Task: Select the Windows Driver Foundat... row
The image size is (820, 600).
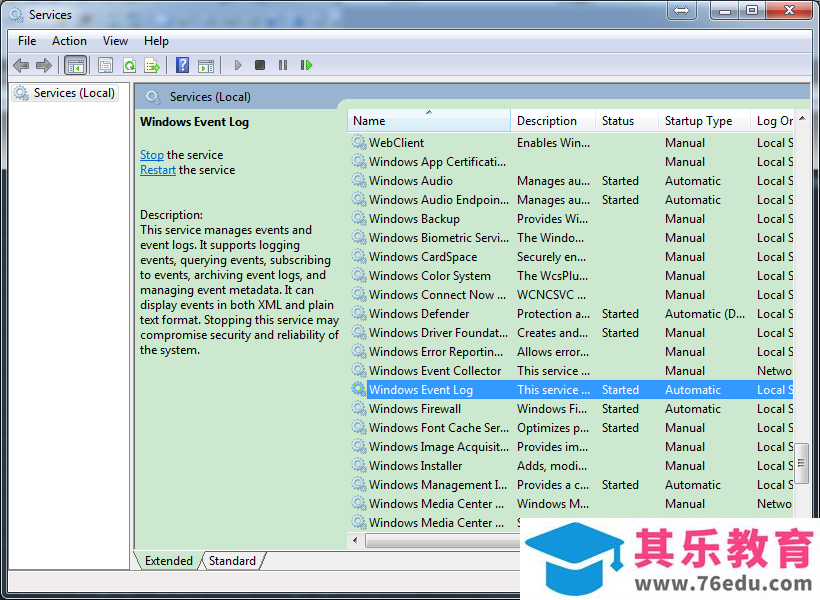Action: point(572,332)
